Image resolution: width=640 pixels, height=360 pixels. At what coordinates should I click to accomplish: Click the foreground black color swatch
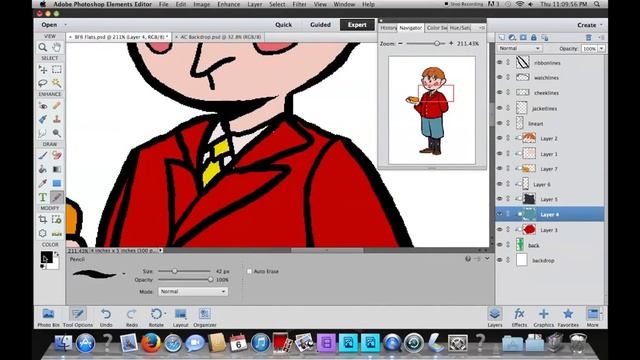46,257
